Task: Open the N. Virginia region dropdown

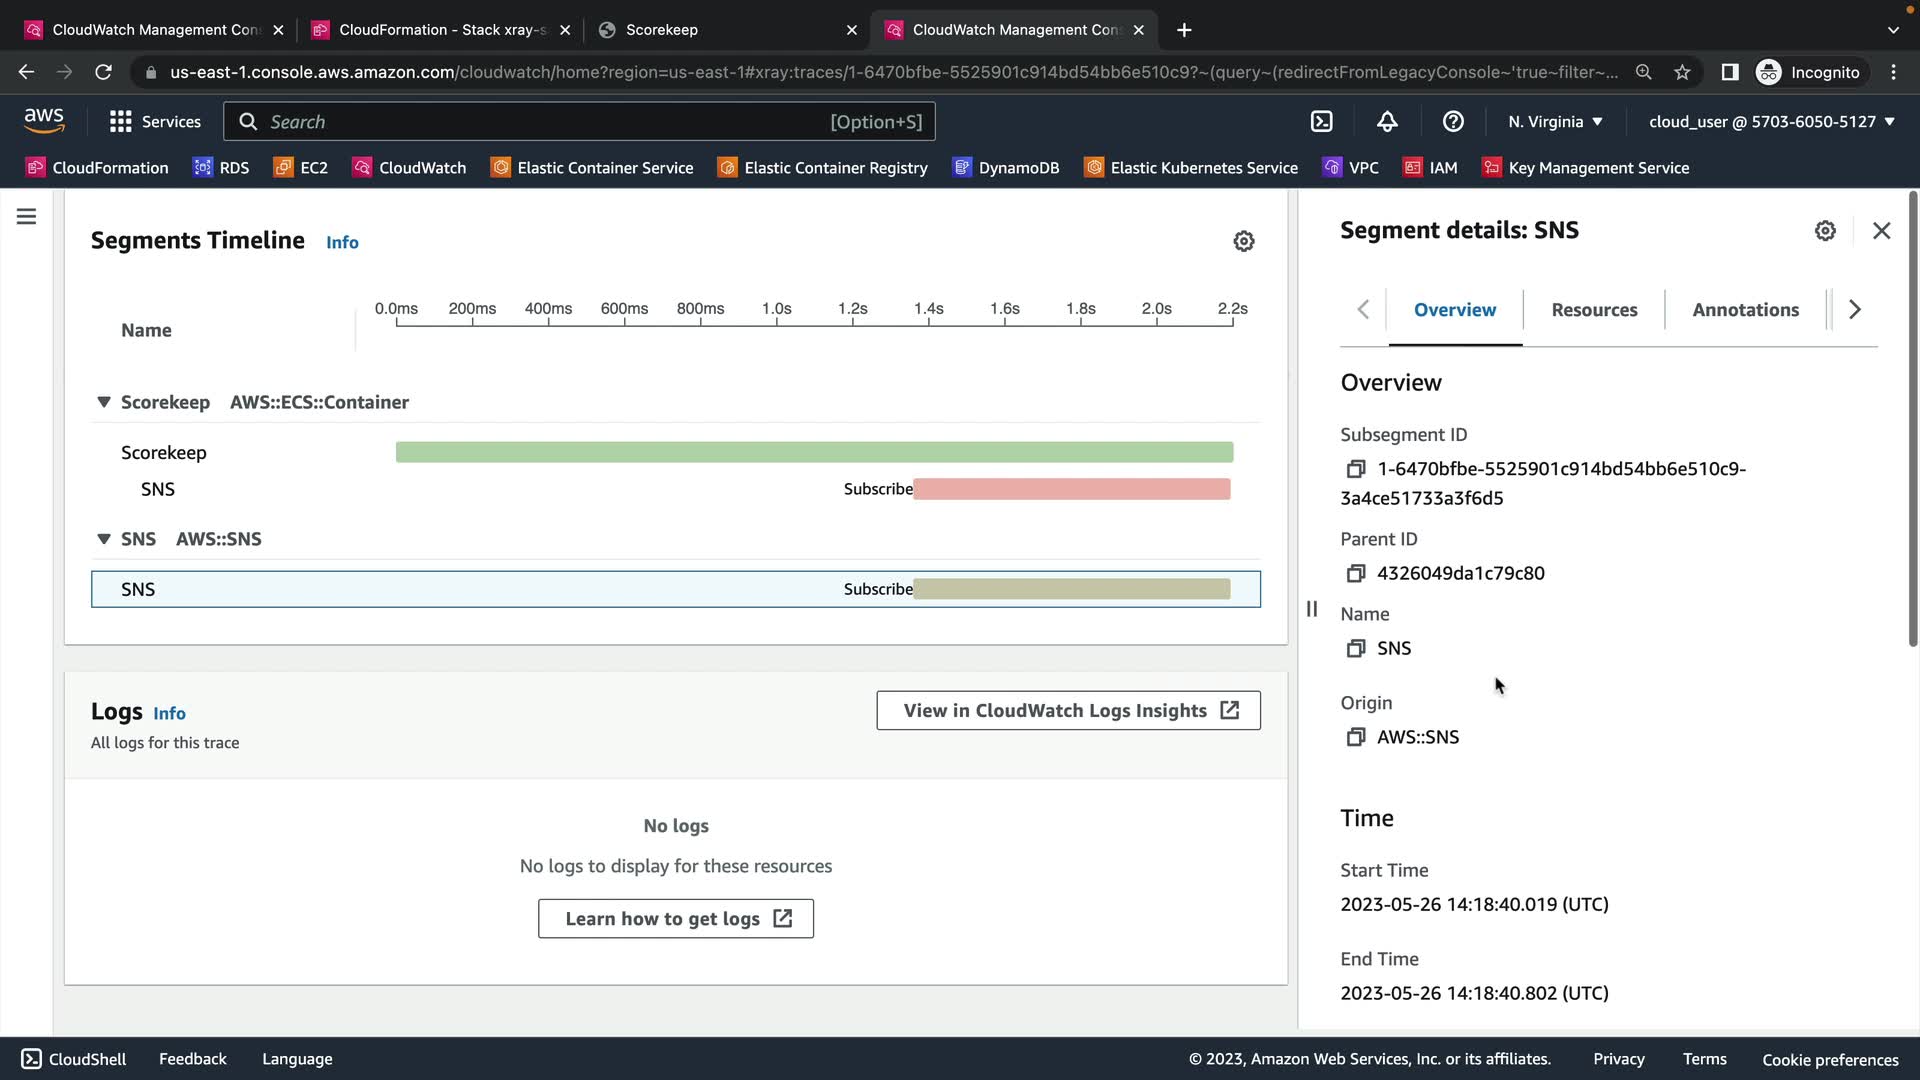Action: point(1555,122)
